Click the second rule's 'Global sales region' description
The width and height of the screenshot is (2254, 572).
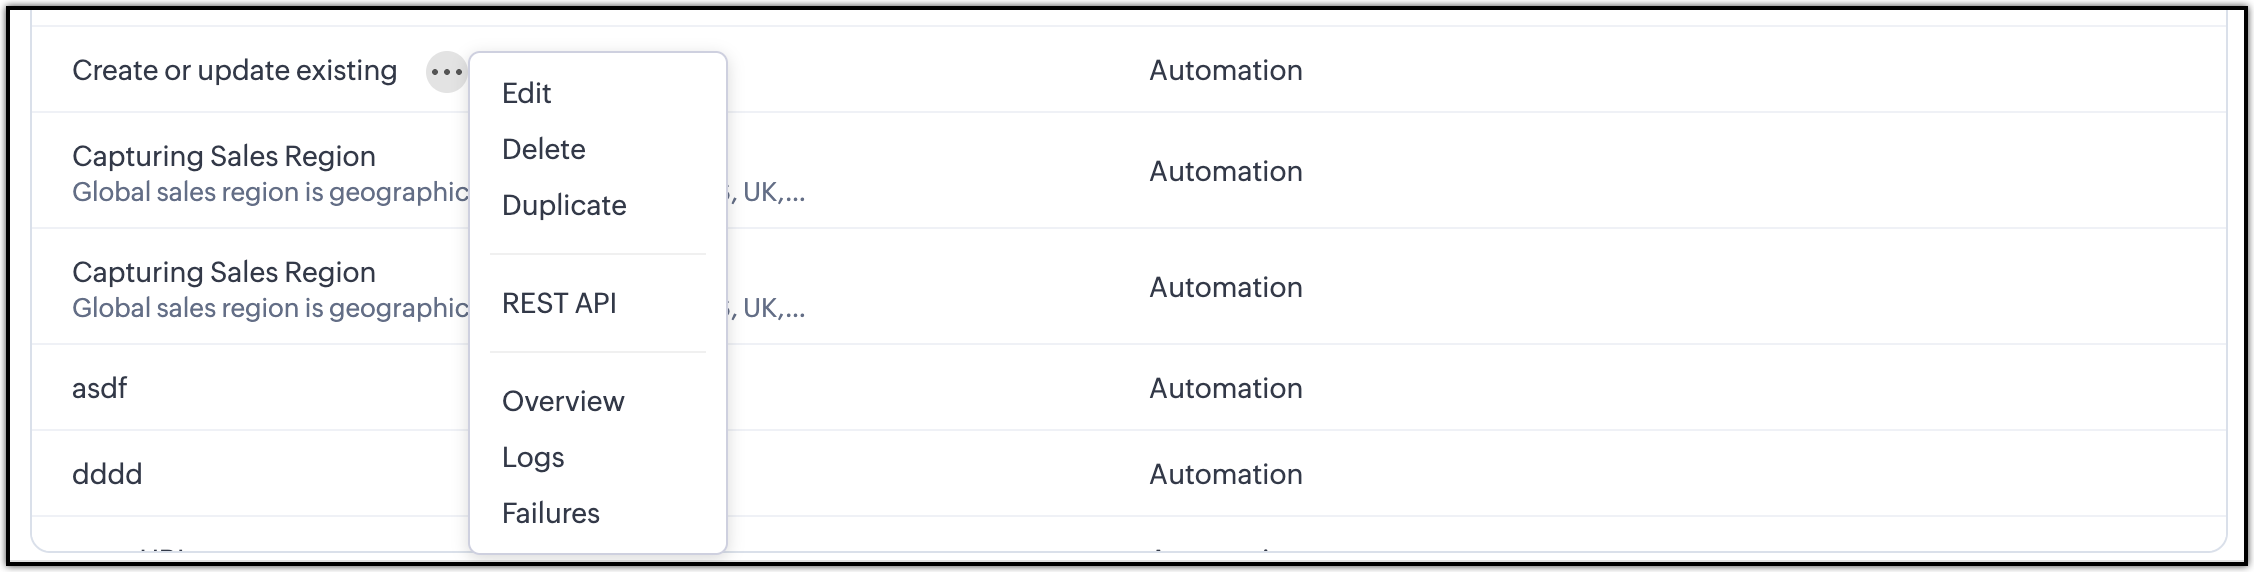[x=270, y=308]
